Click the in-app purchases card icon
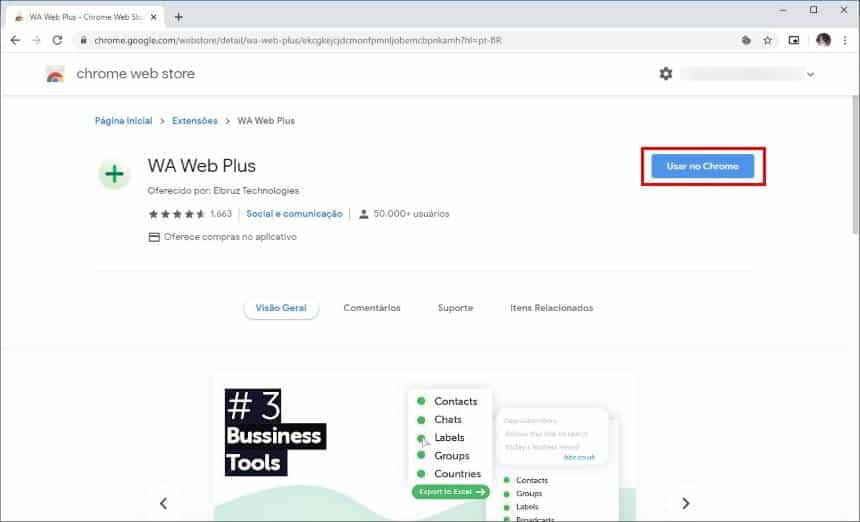This screenshot has width=860, height=522. [x=154, y=237]
